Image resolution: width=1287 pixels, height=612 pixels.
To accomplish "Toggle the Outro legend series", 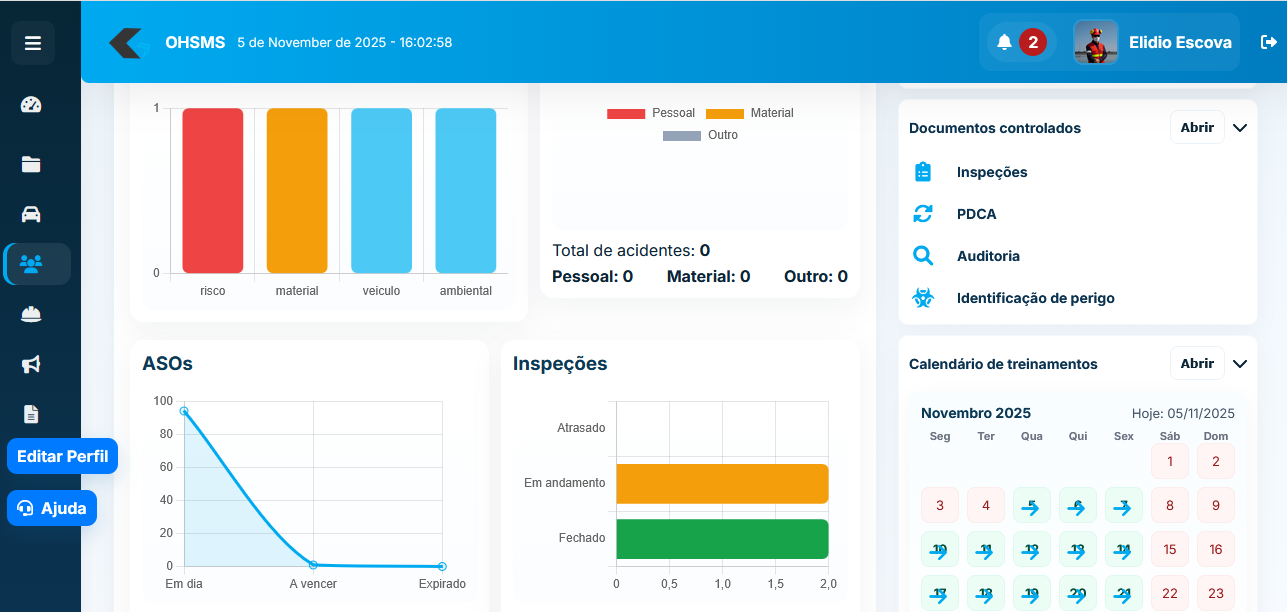I will coord(700,135).
